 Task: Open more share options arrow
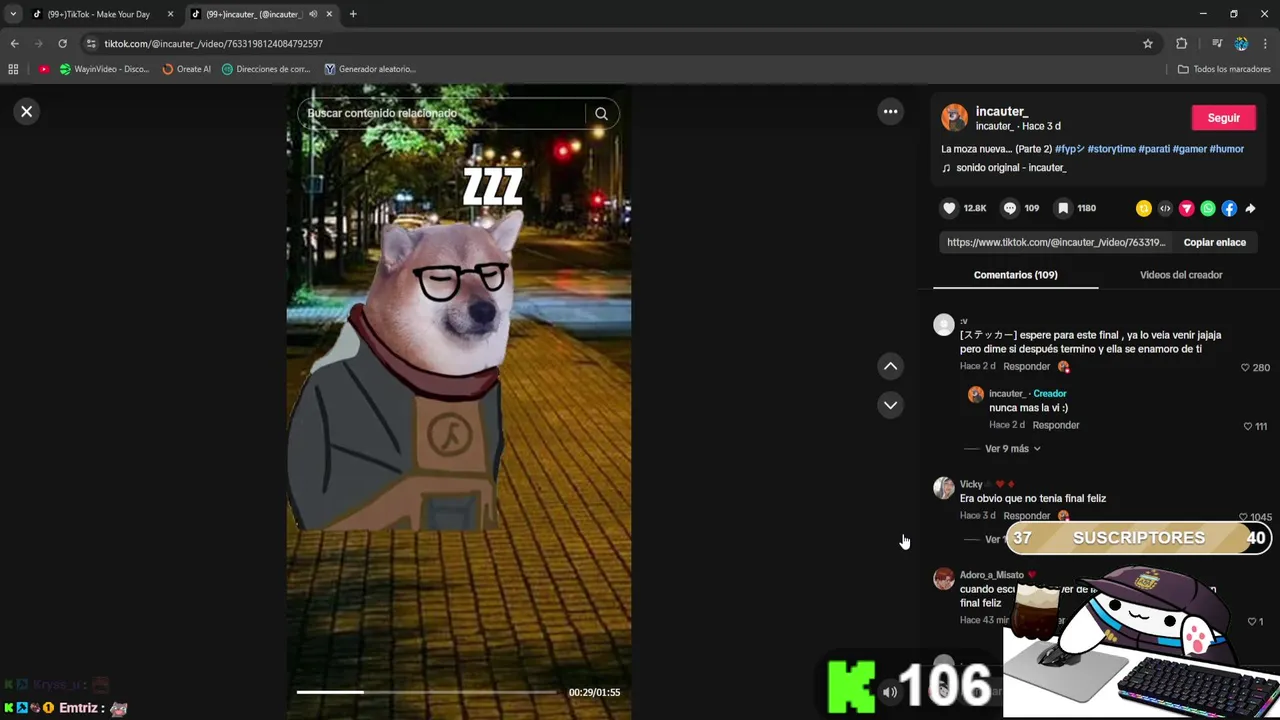pyautogui.click(x=1250, y=208)
